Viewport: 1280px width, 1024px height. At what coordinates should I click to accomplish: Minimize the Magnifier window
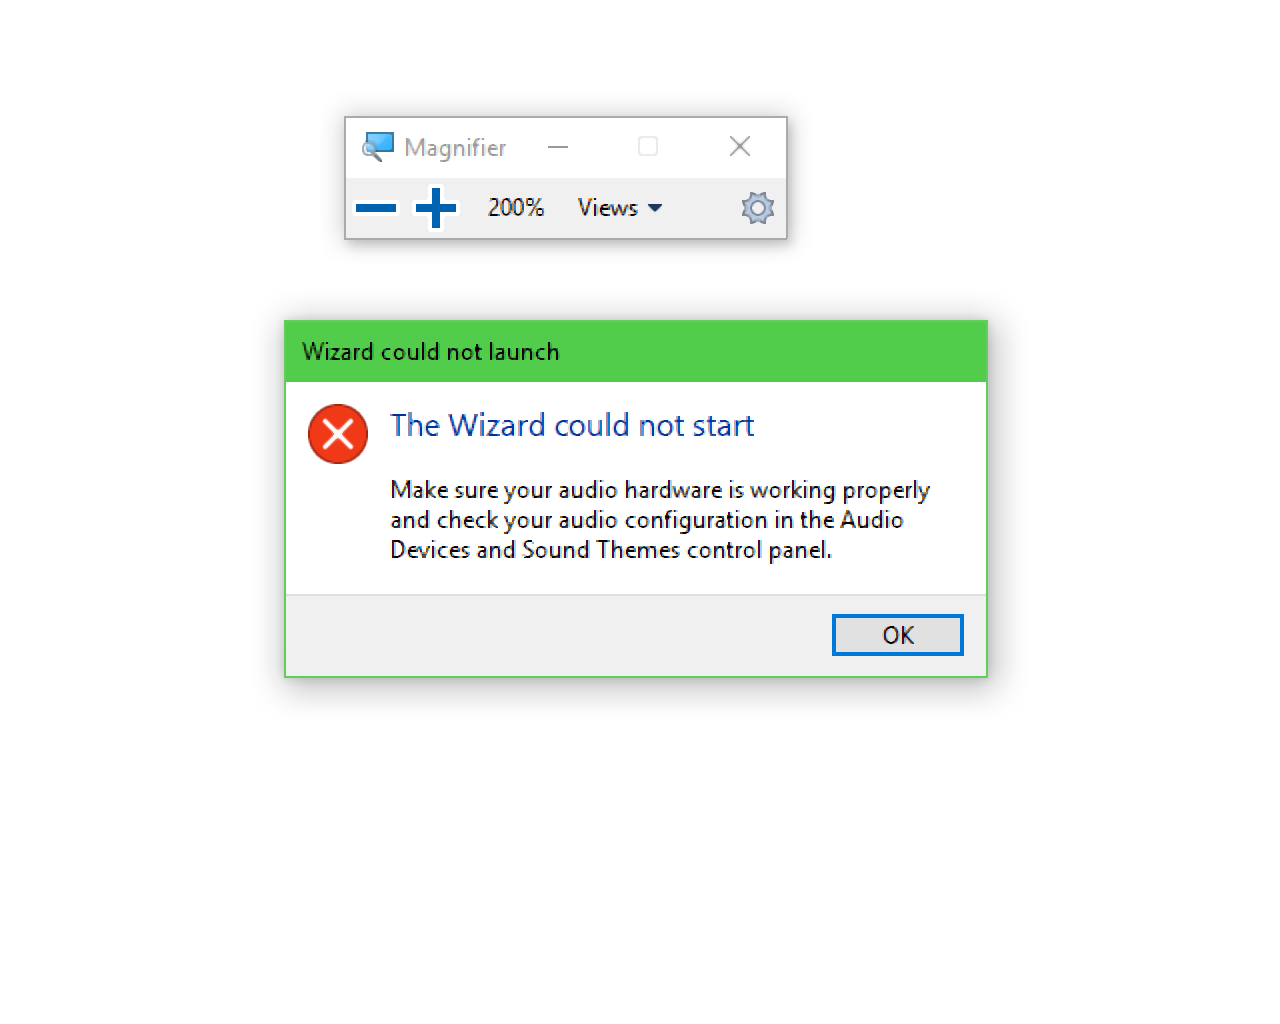[558, 147]
